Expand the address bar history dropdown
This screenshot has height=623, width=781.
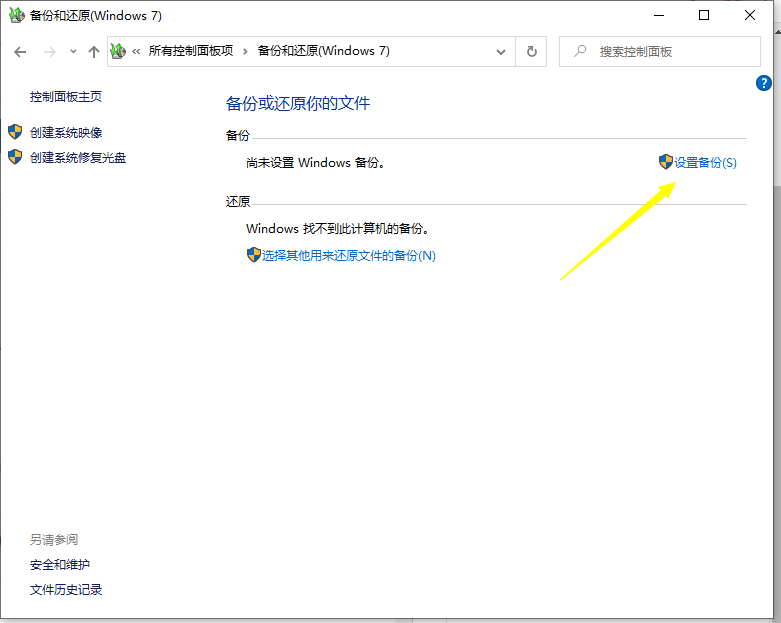pyautogui.click(x=501, y=52)
